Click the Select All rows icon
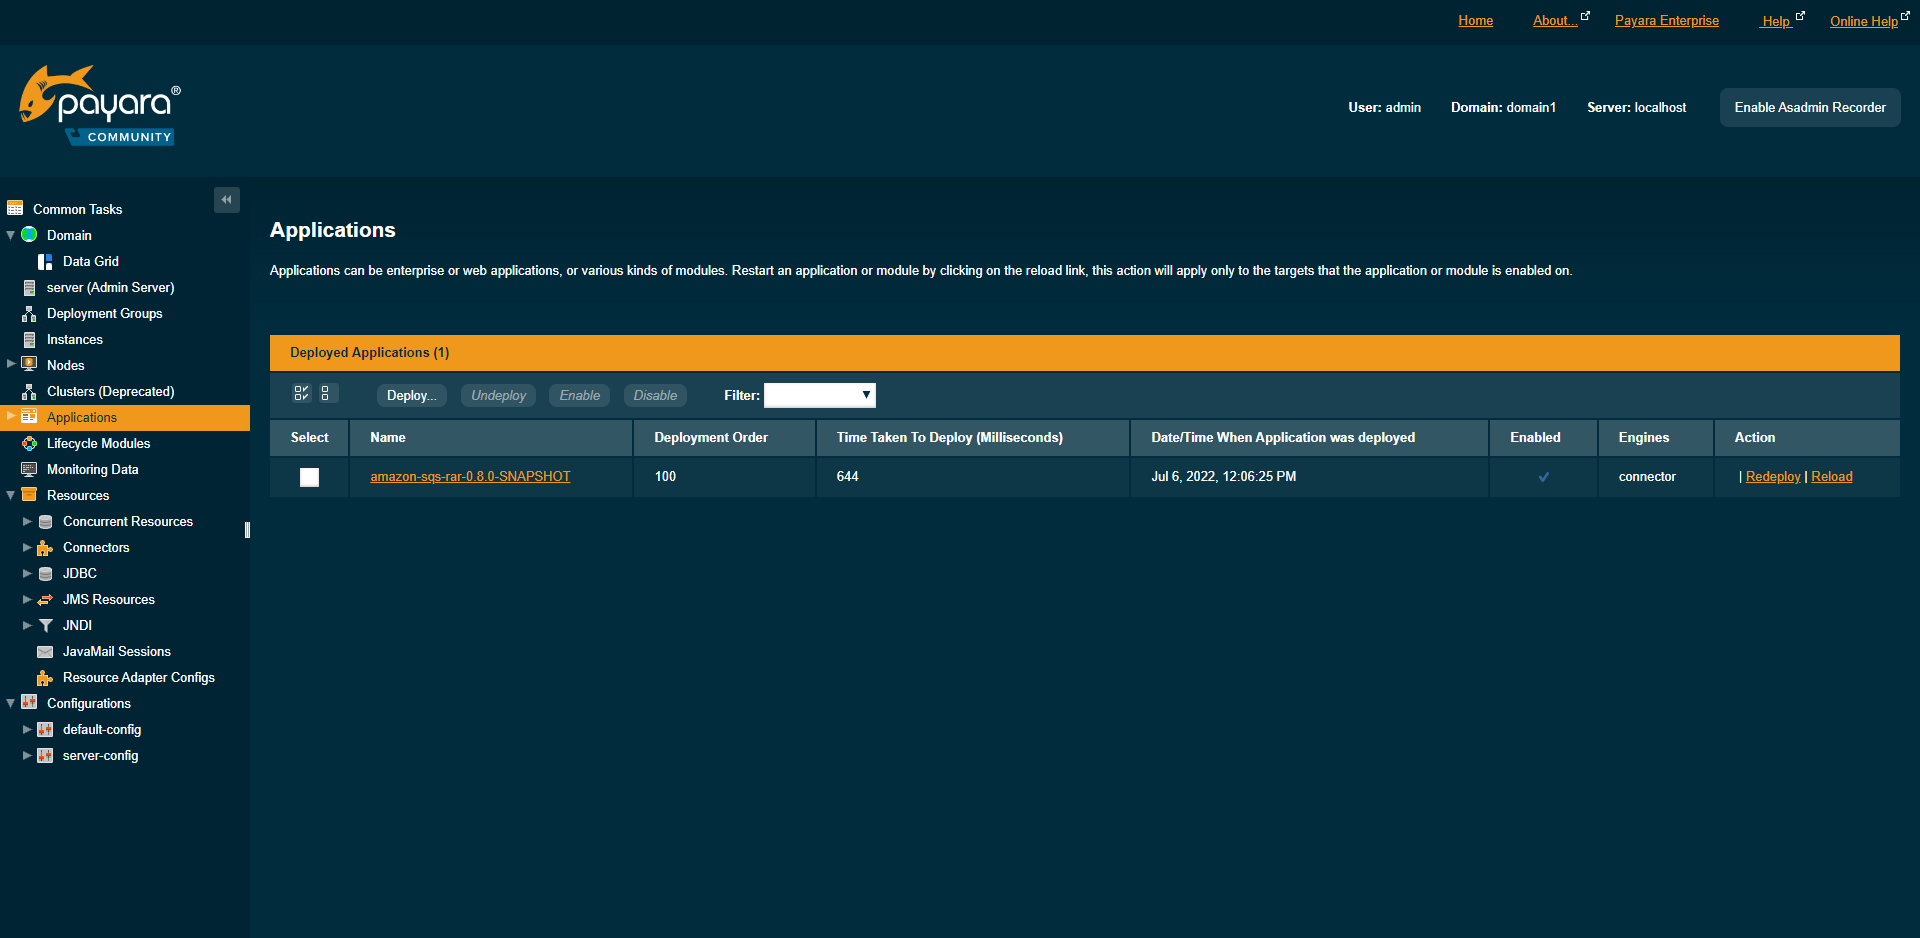Viewport: 1920px width, 938px height. (x=301, y=393)
